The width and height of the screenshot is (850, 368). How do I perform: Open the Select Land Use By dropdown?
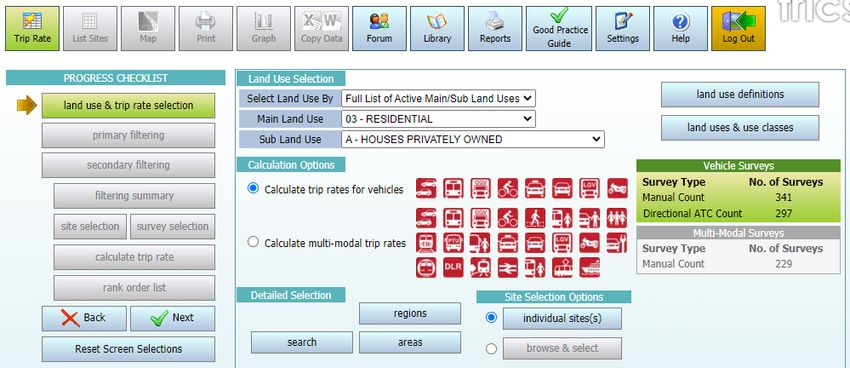[439, 99]
